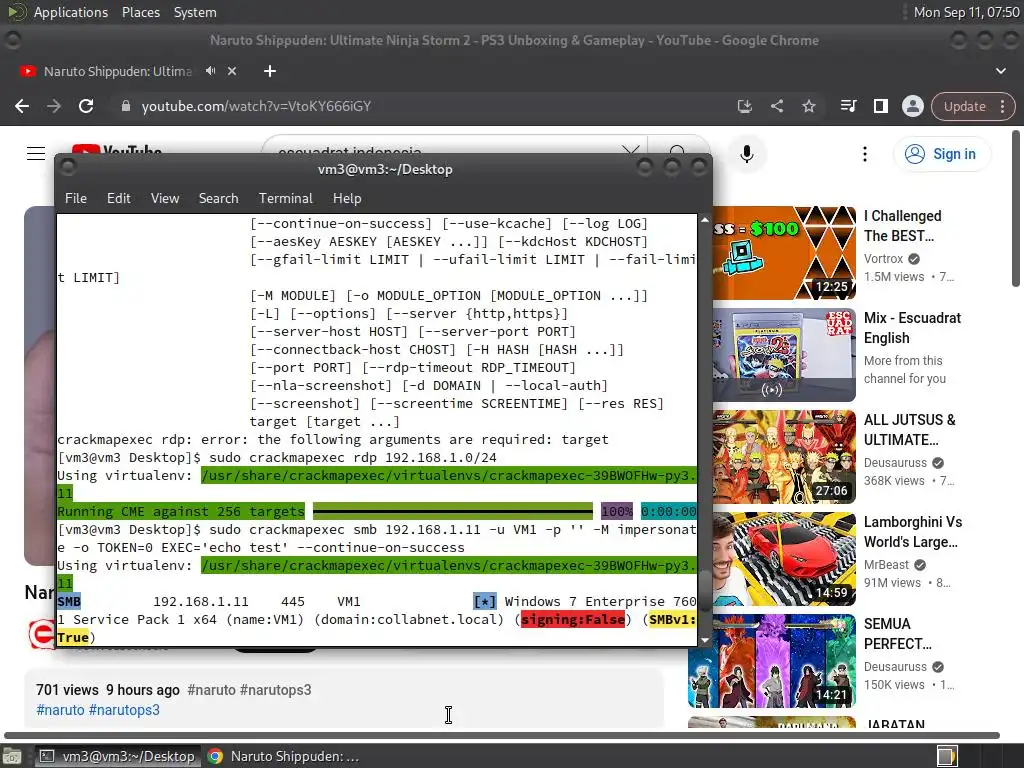Bookmark this page with the star
The image size is (1024, 768).
click(808, 106)
